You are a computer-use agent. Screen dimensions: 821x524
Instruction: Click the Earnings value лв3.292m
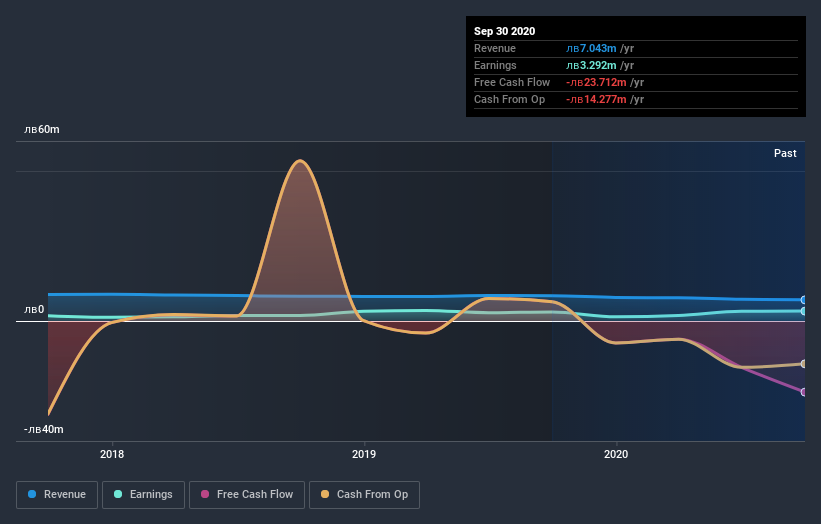click(591, 65)
